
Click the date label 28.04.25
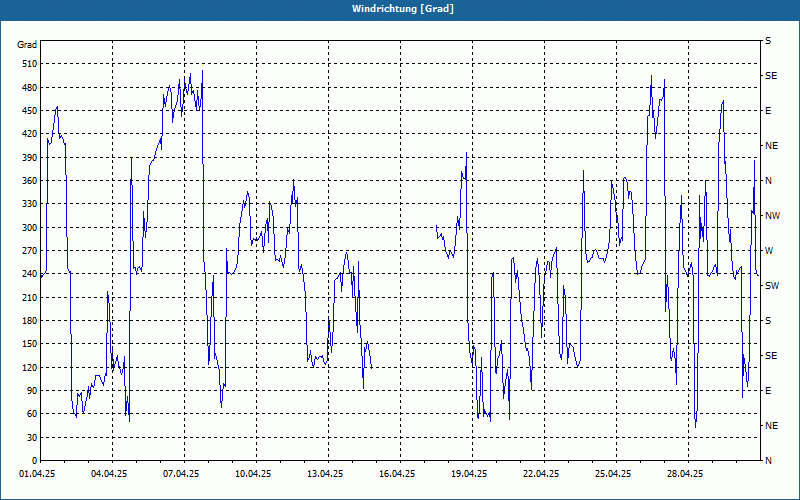click(x=685, y=474)
